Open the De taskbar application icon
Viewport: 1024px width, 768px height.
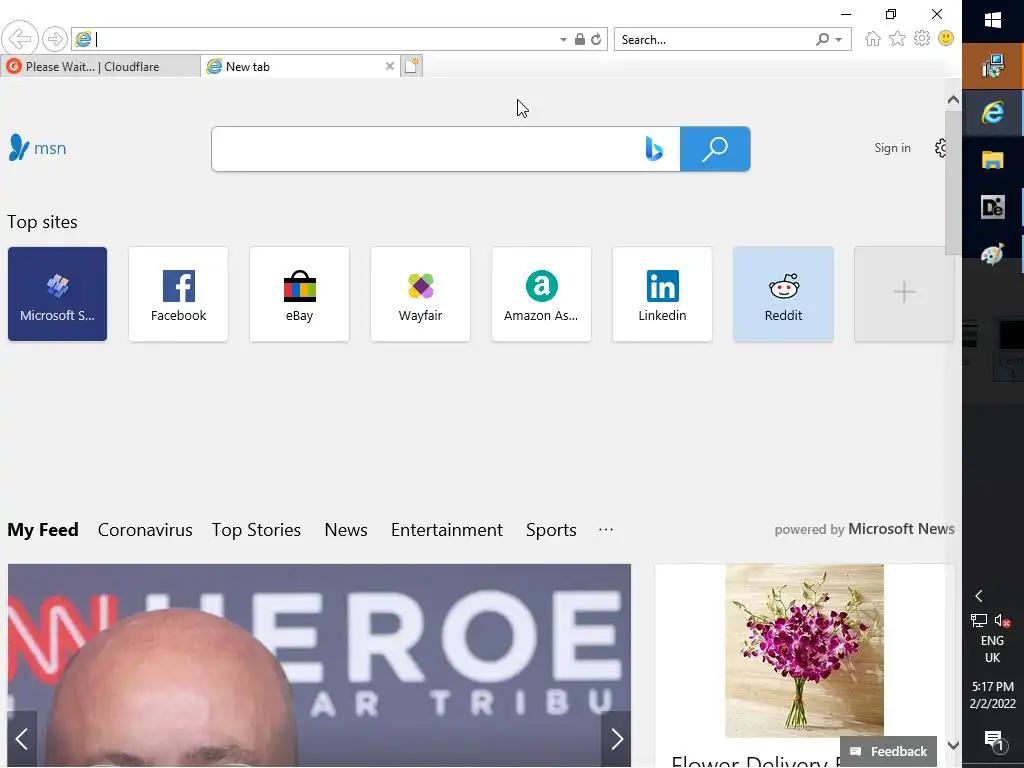coord(993,207)
